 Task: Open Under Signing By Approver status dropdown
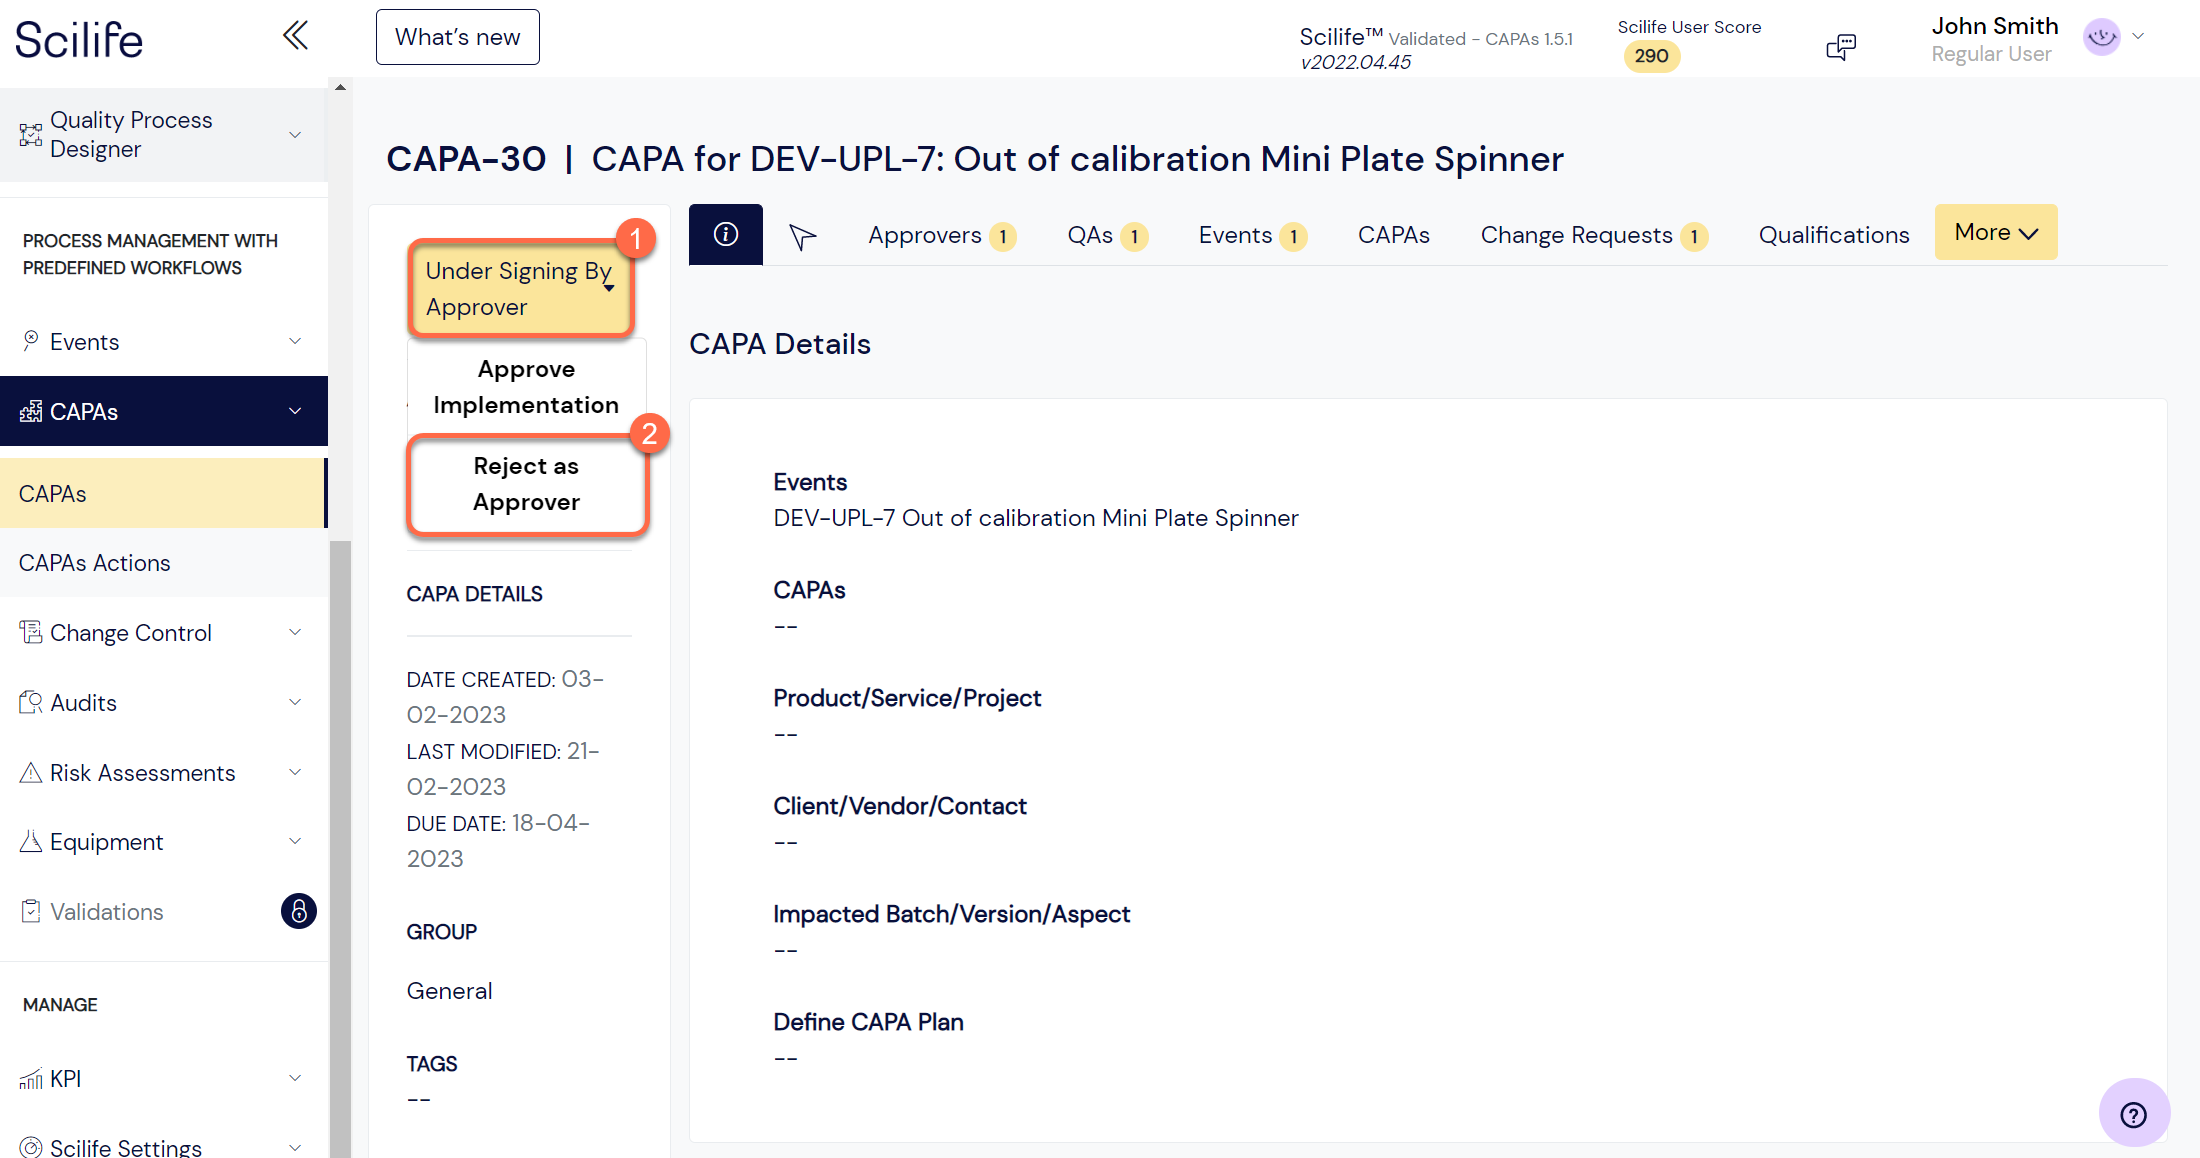pos(520,289)
